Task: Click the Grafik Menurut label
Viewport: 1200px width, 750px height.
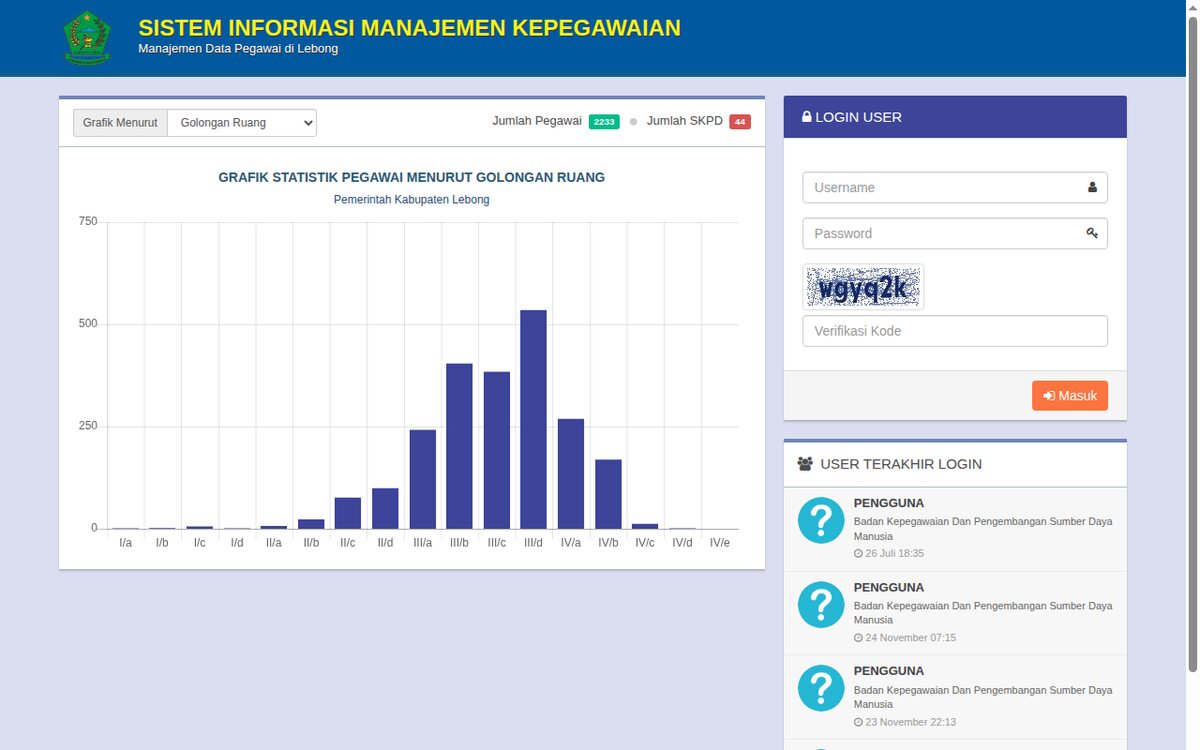Action: 120,123
